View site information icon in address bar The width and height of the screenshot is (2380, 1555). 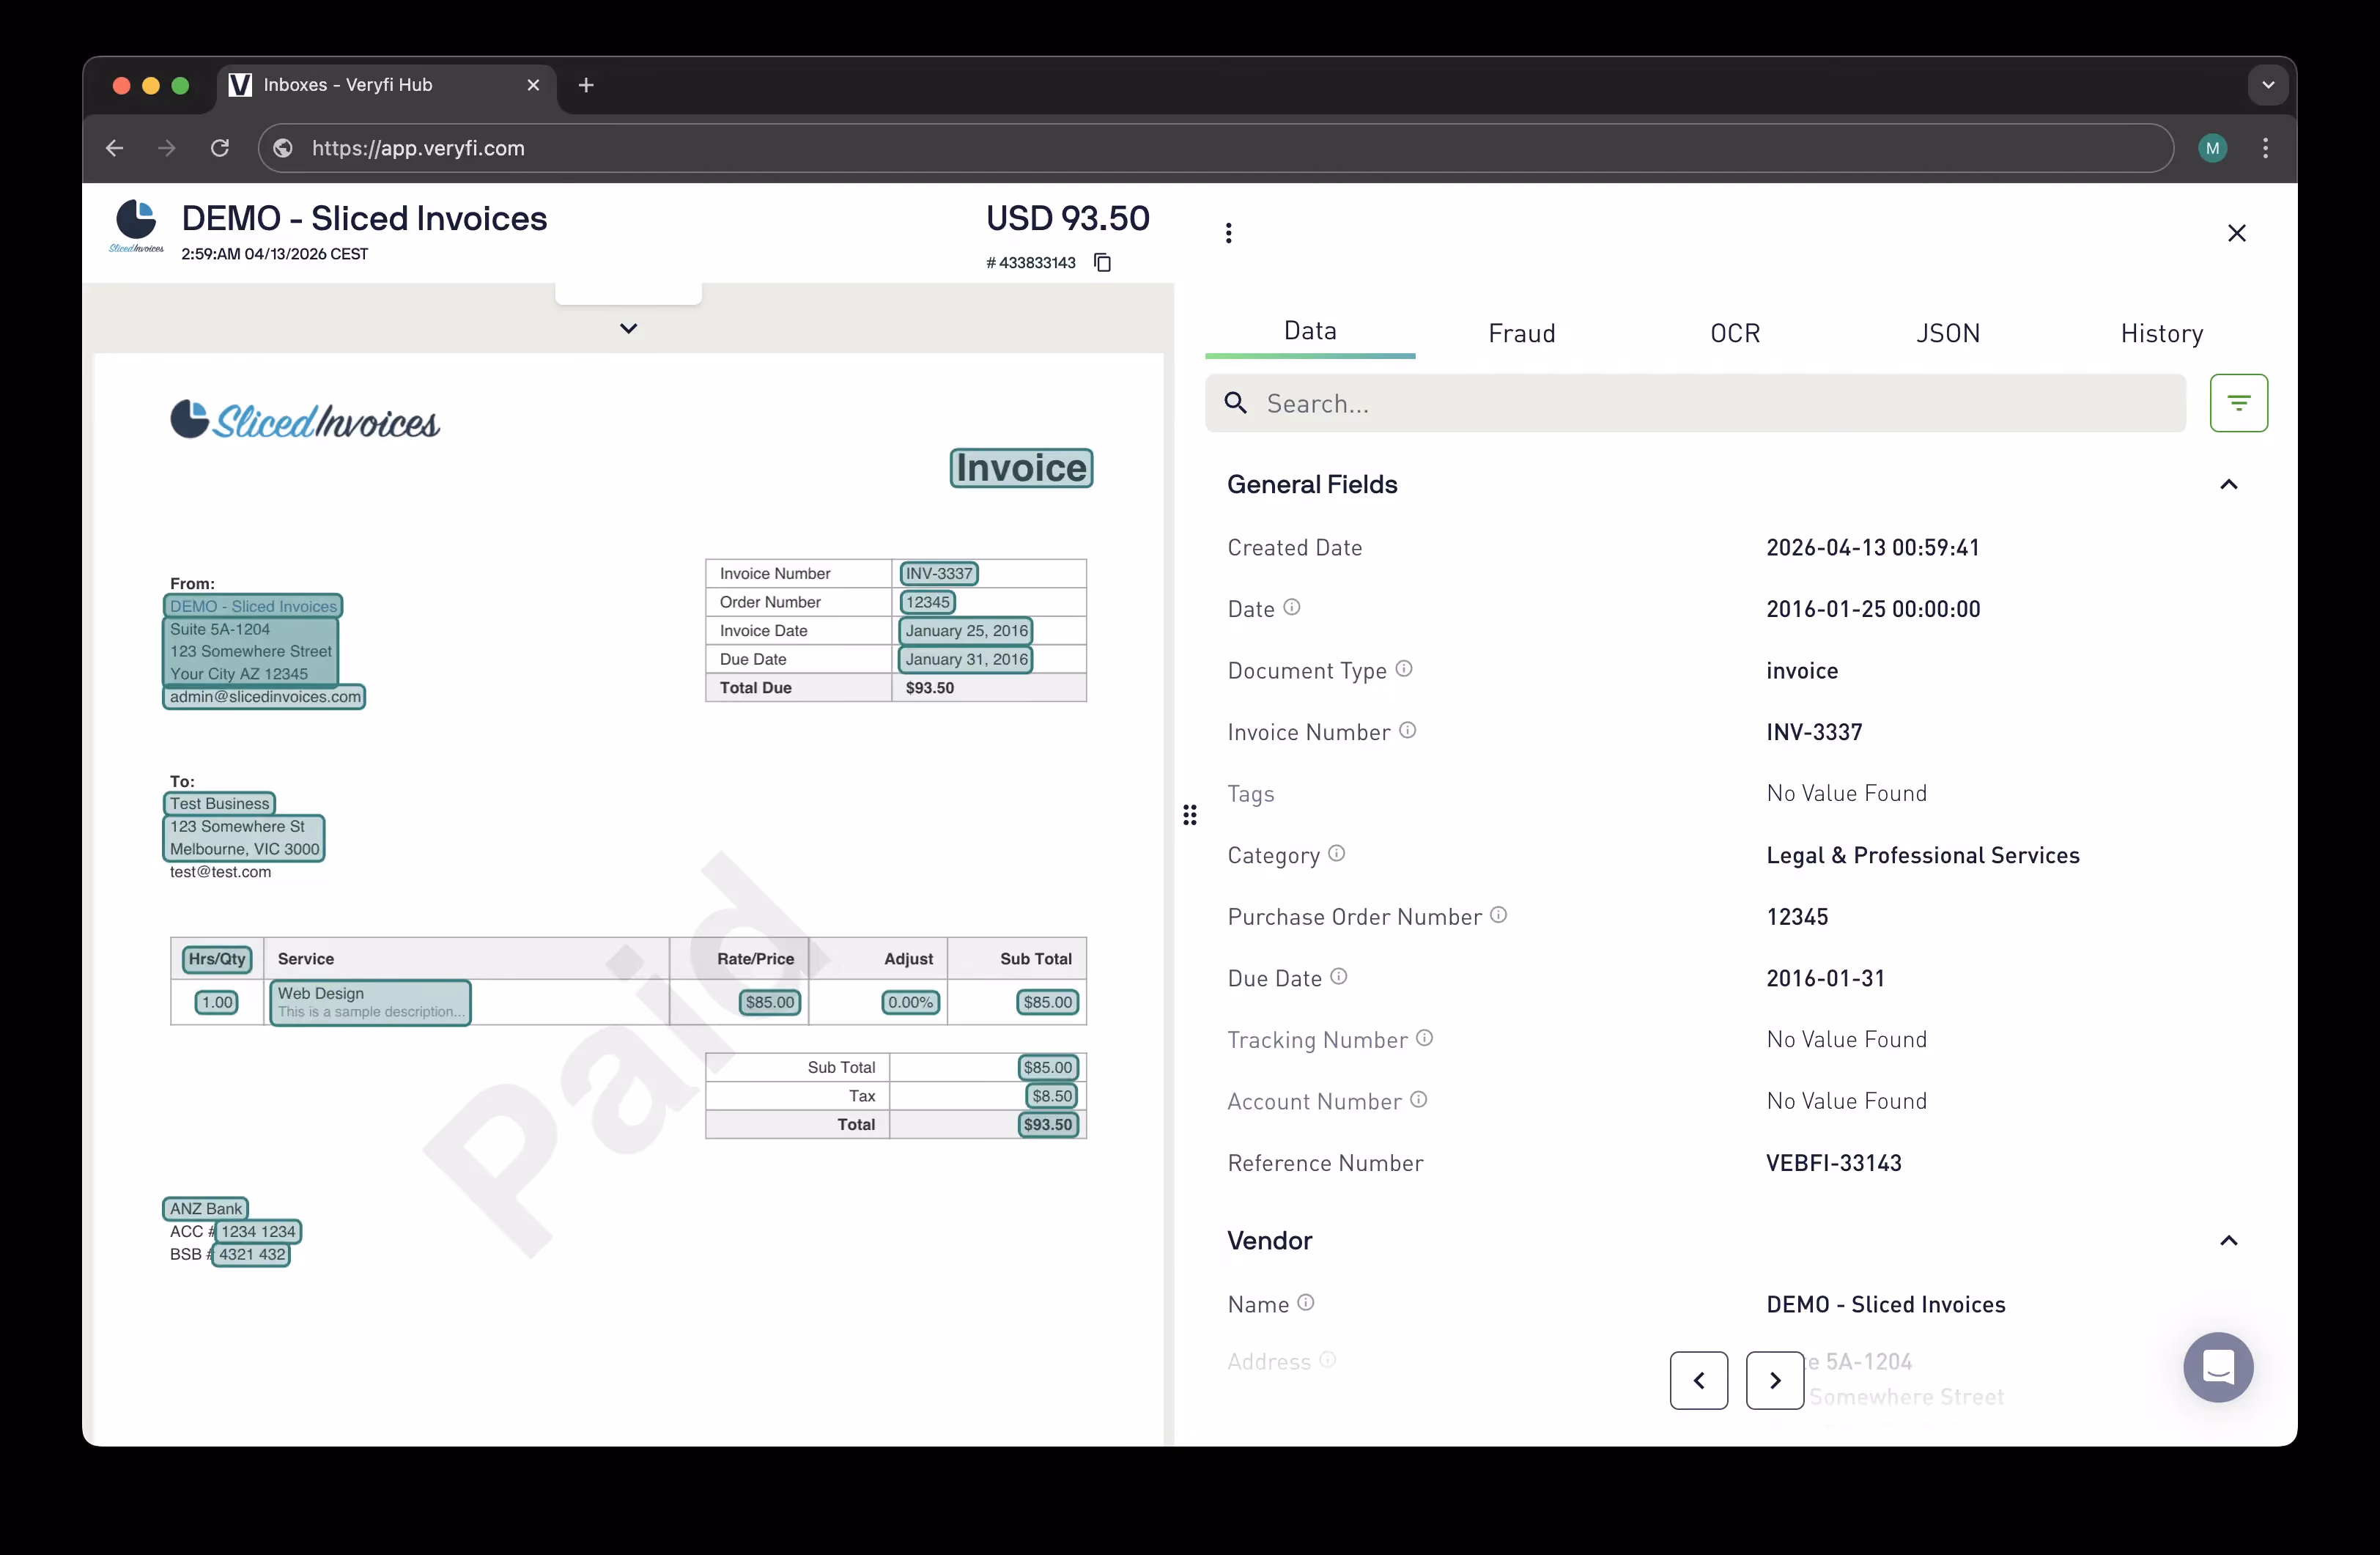tap(283, 148)
